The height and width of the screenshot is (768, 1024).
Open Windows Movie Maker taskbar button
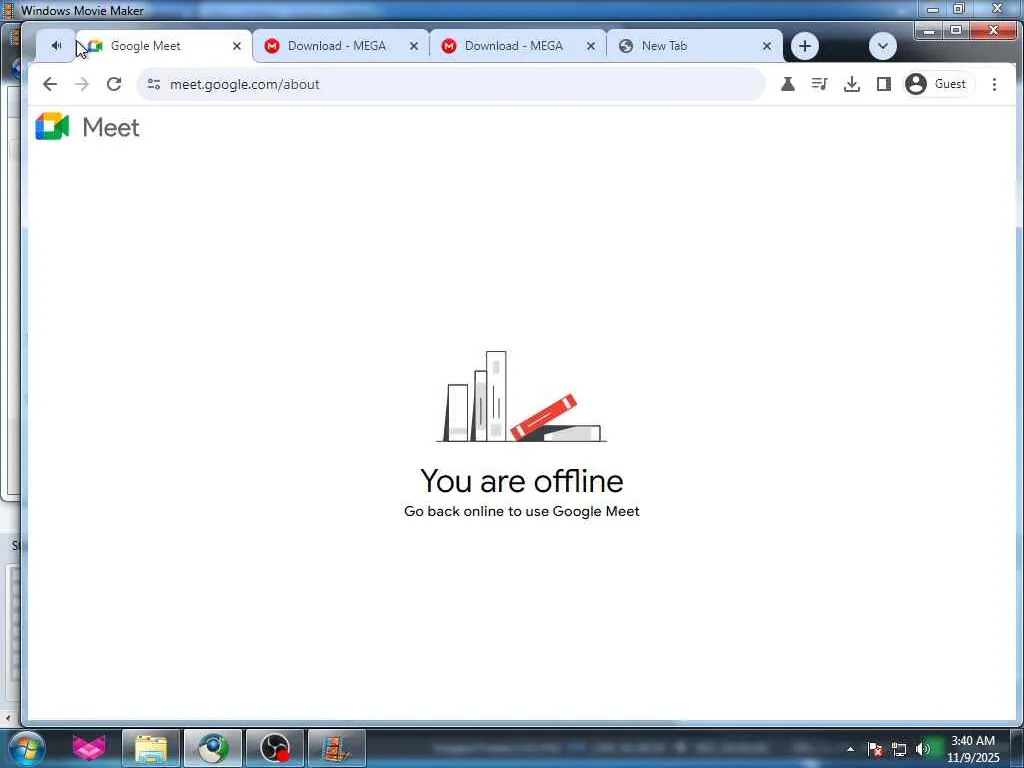coord(336,748)
